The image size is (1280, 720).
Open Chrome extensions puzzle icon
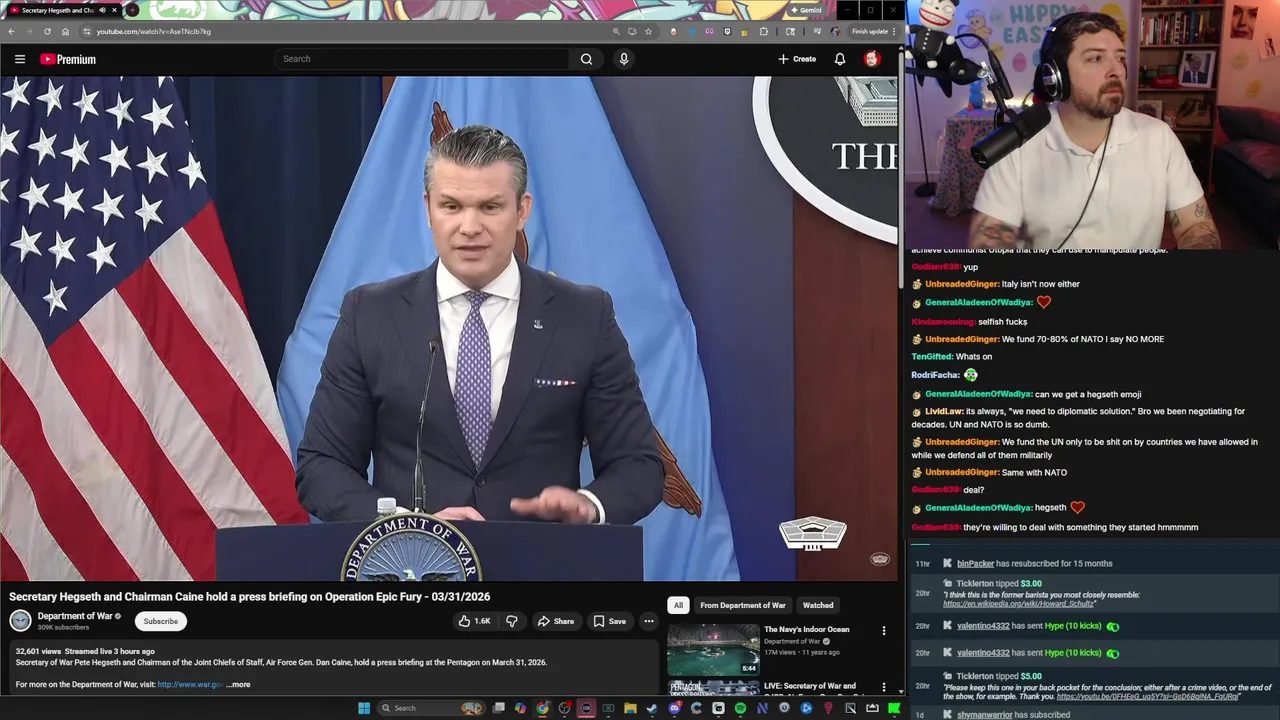click(x=764, y=31)
